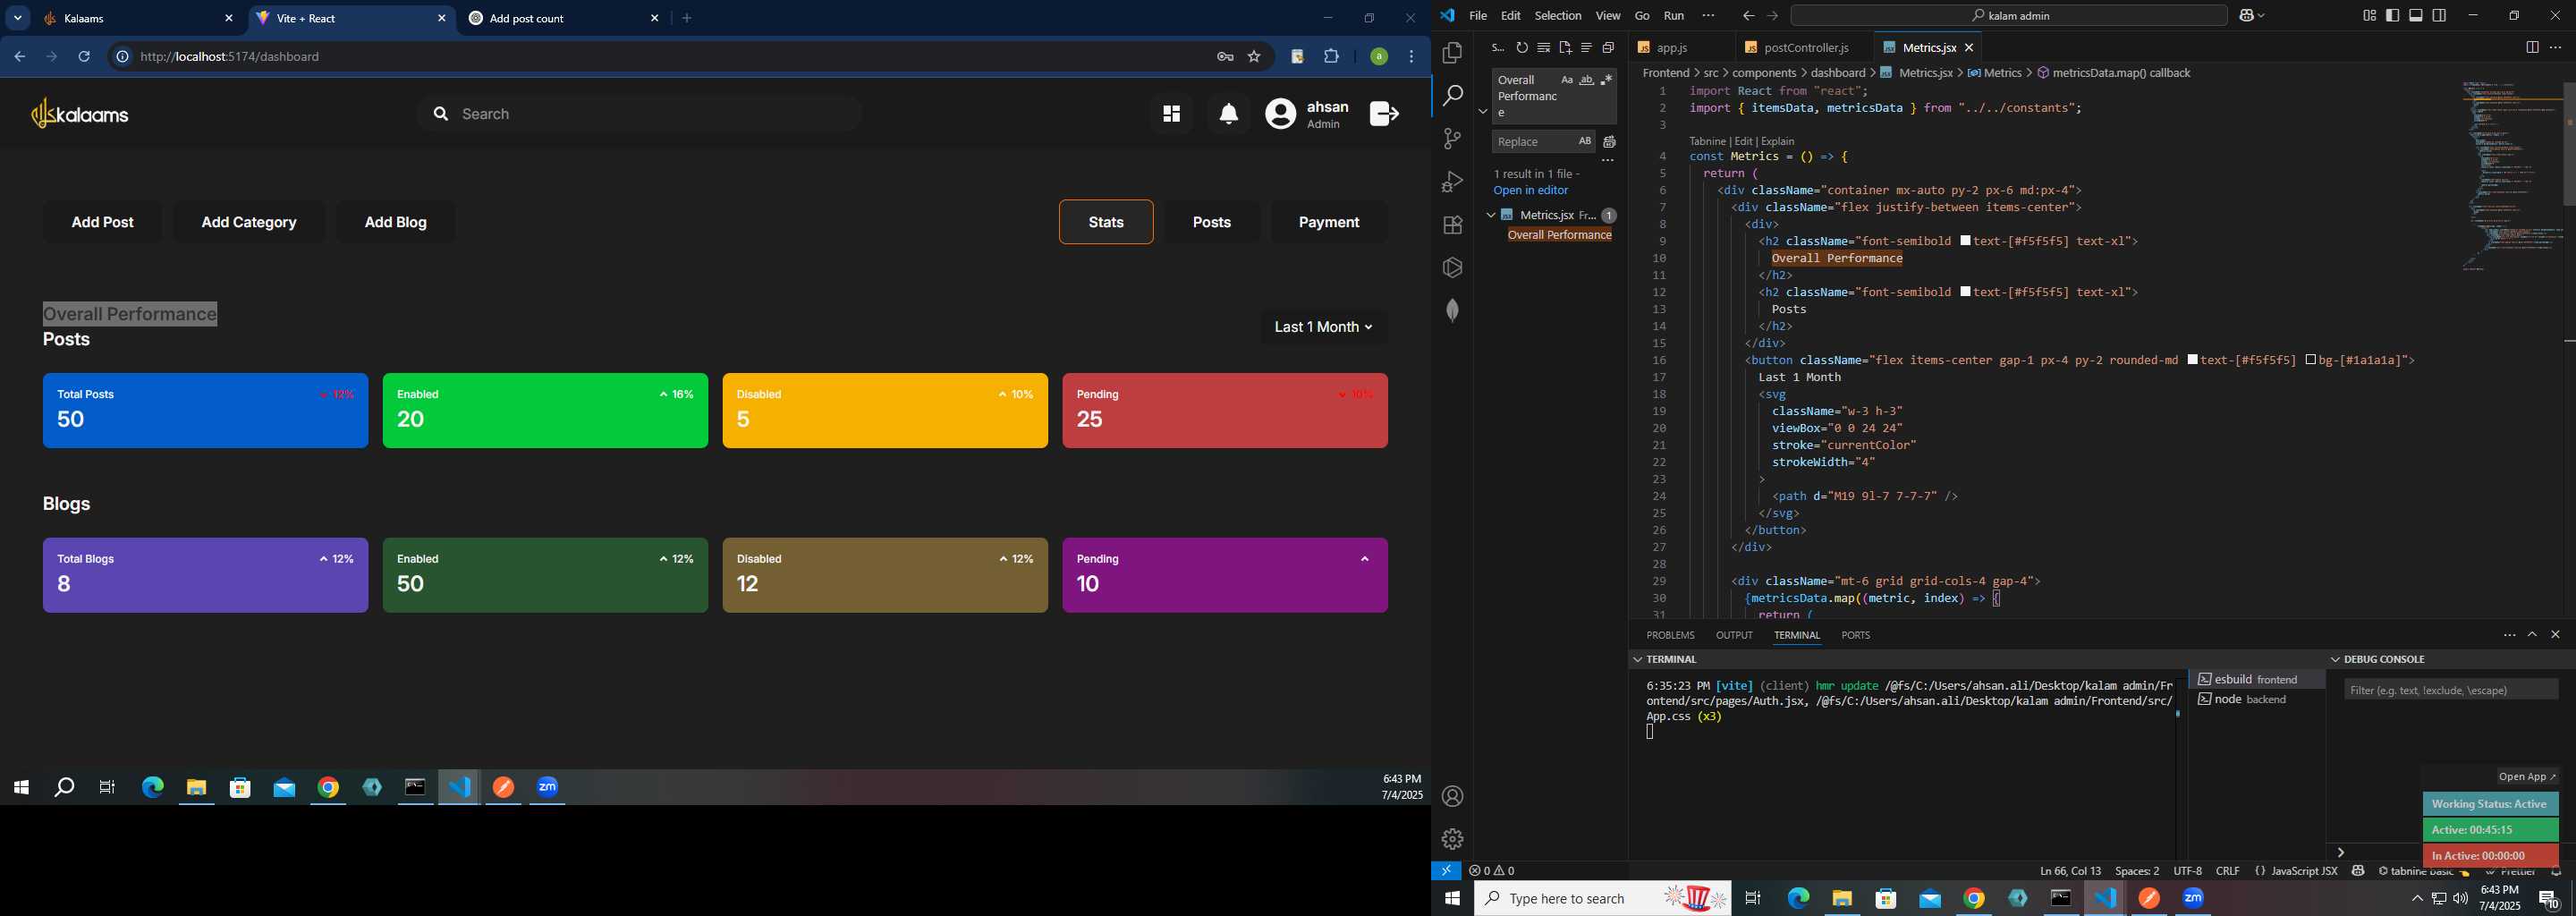This screenshot has height=916, width=2576.
Task: Open Copilot dropdown arrow in title bar
Action: [2262, 16]
